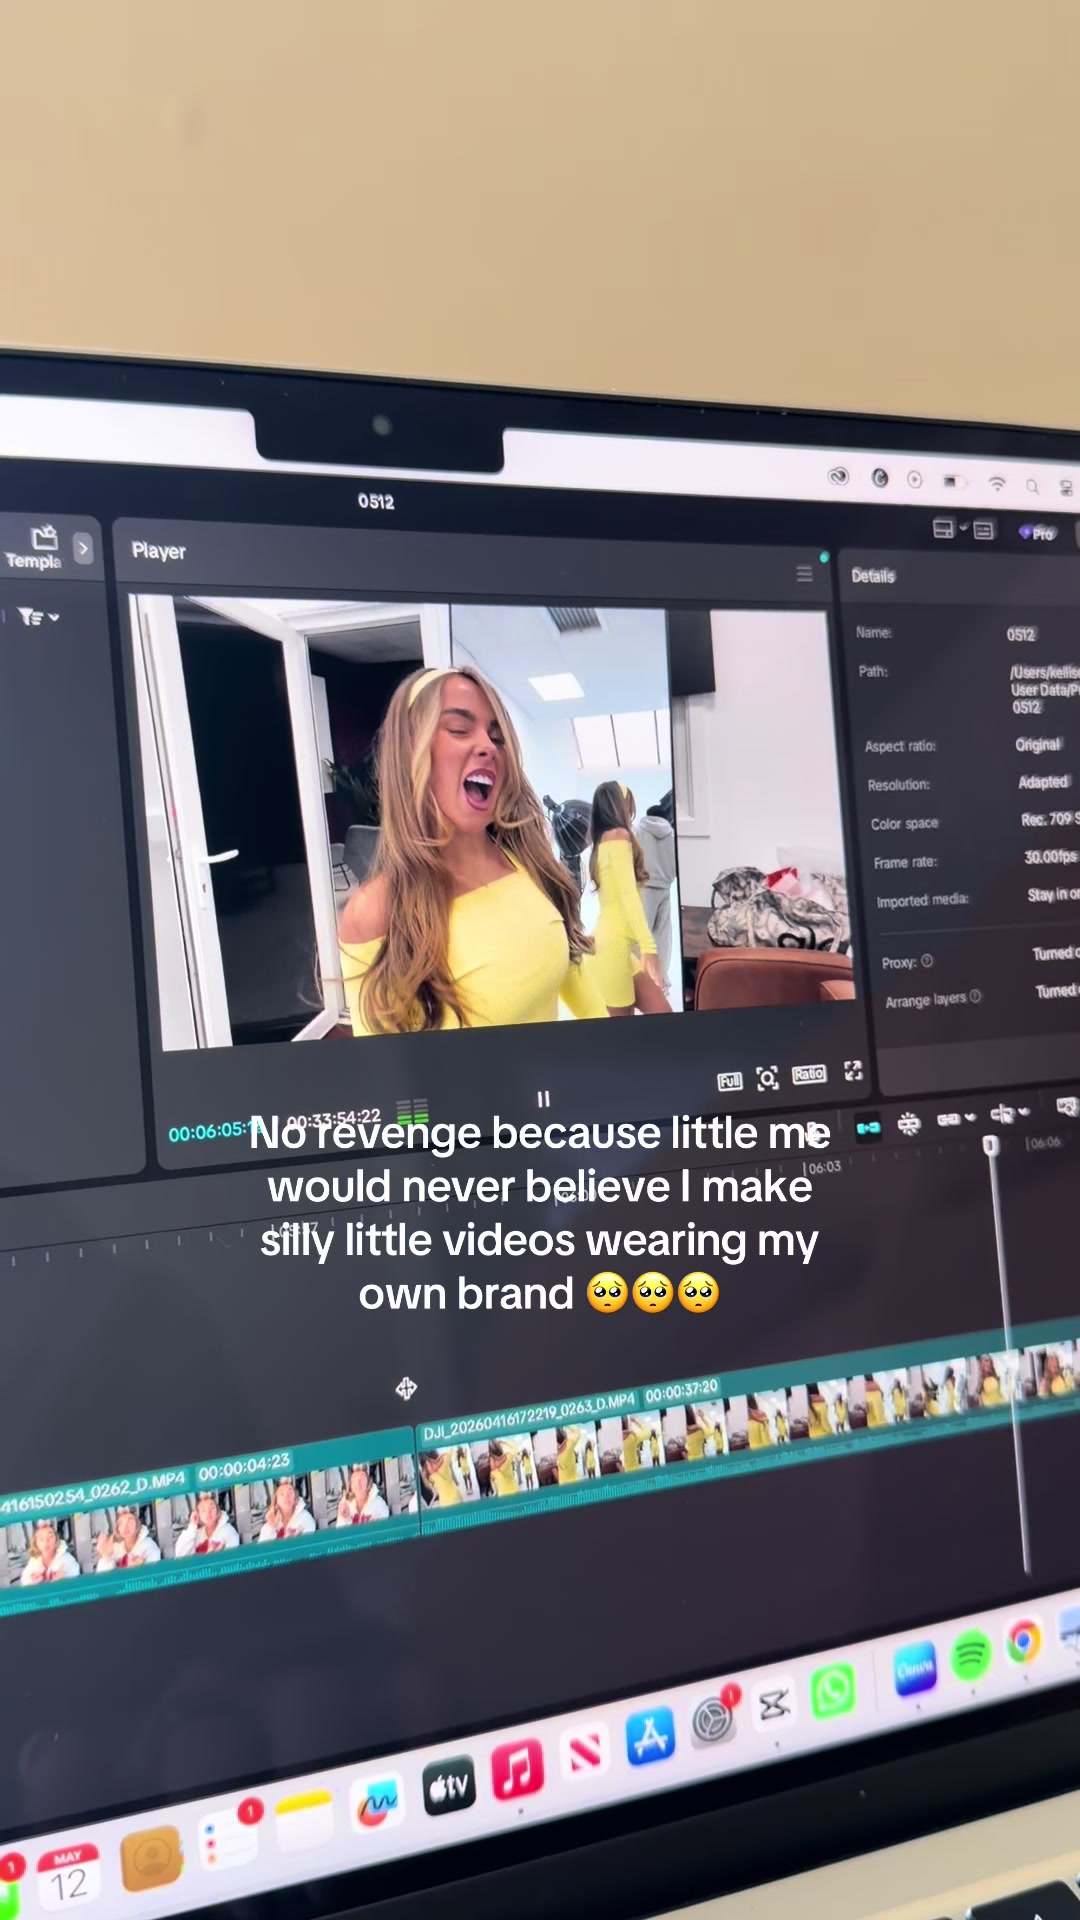Click the Full preview quality button
Screen dimensions: 1080x1920
point(730,1081)
